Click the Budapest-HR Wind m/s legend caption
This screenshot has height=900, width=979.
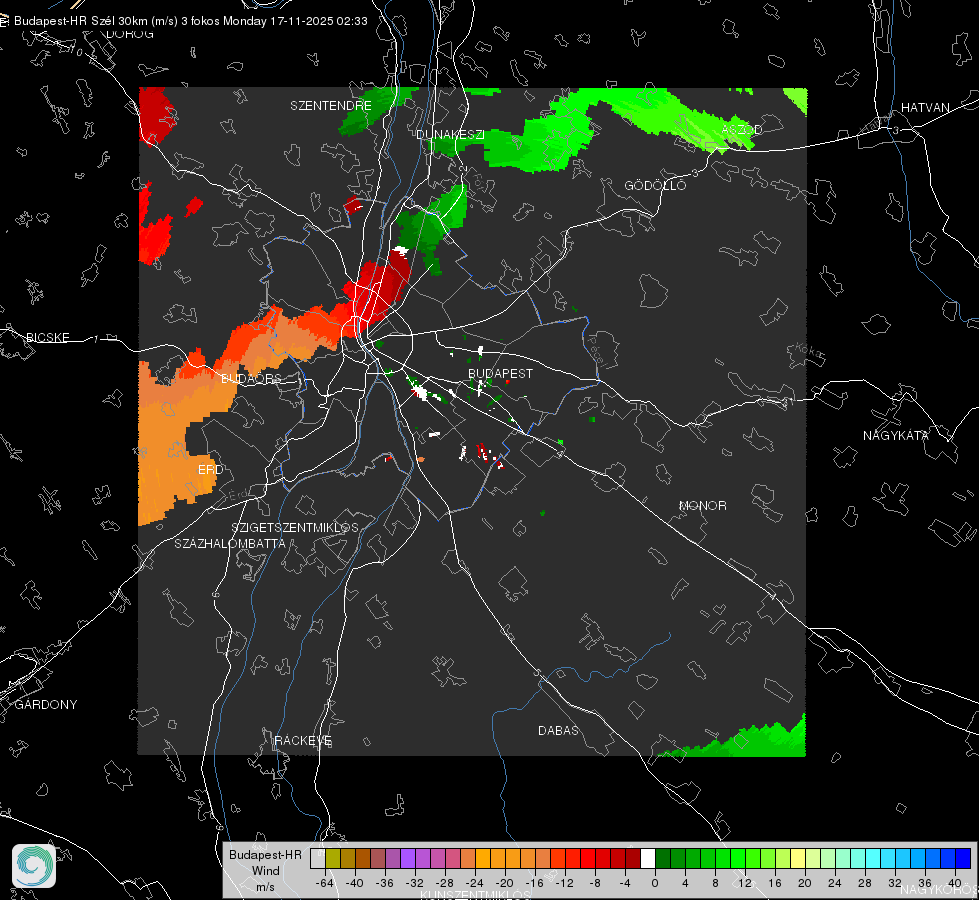click(265, 870)
